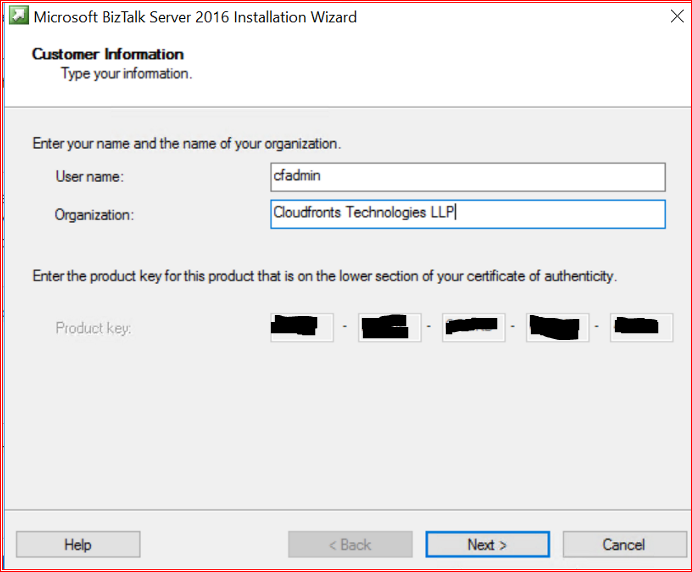
Task: Click the User name text field
Action: (467, 177)
